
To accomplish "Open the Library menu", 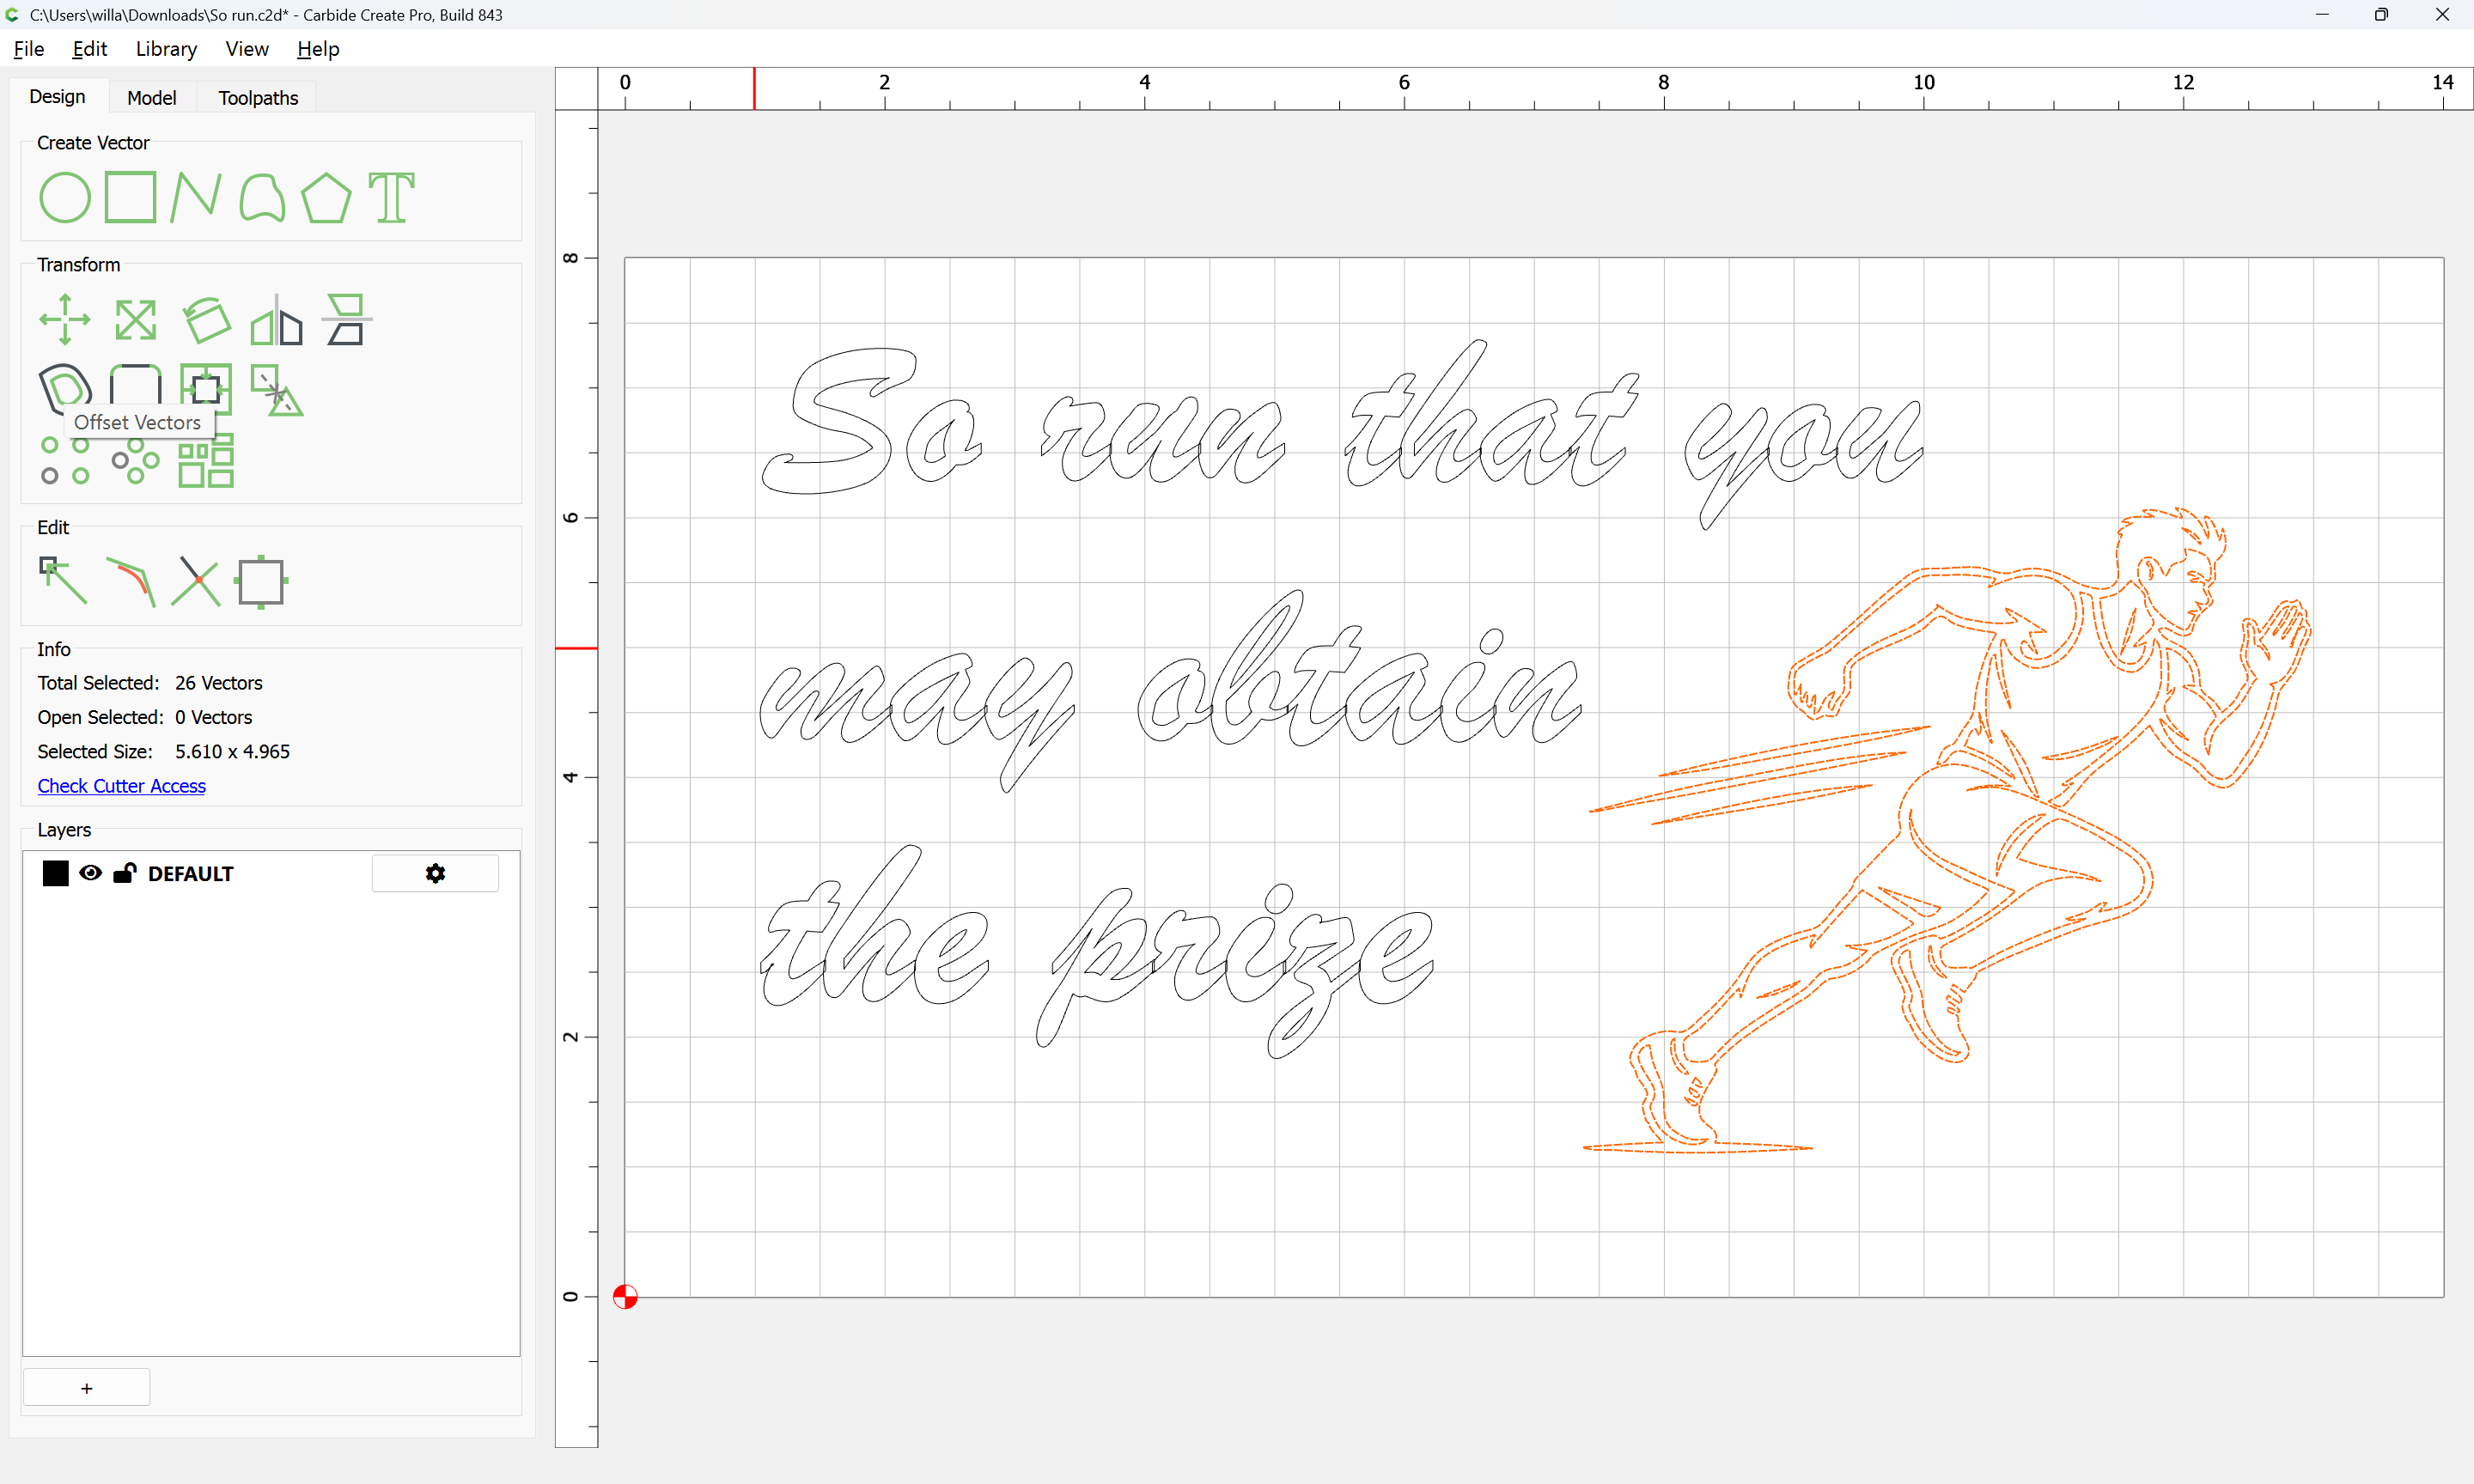I will tap(166, 49).
